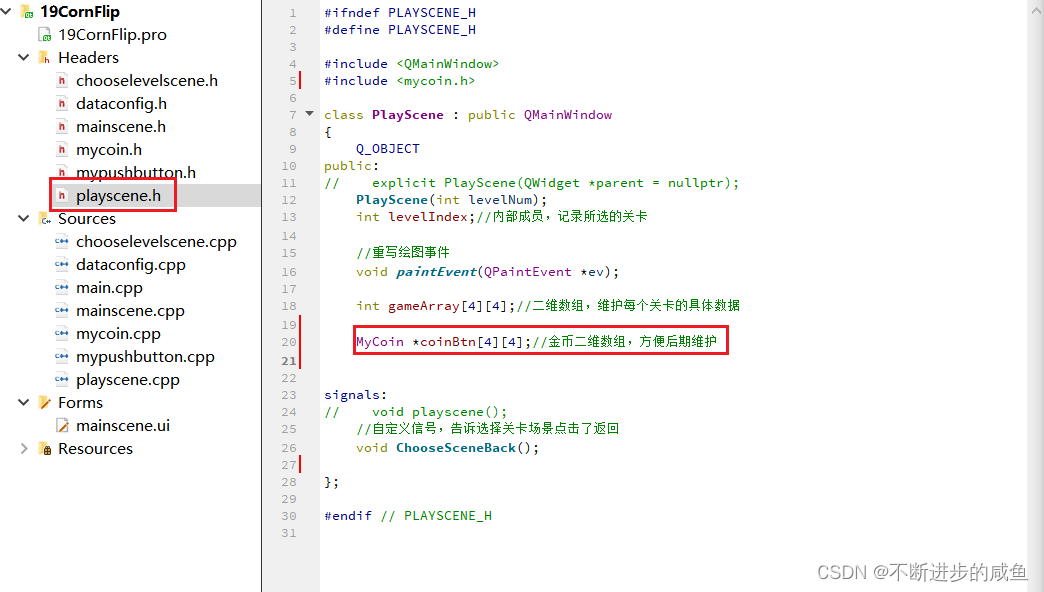This screenshot has height=592, width=1044.
Task: Click 'Q_OBJECT' macro on line 9
Action: (388, 149)
